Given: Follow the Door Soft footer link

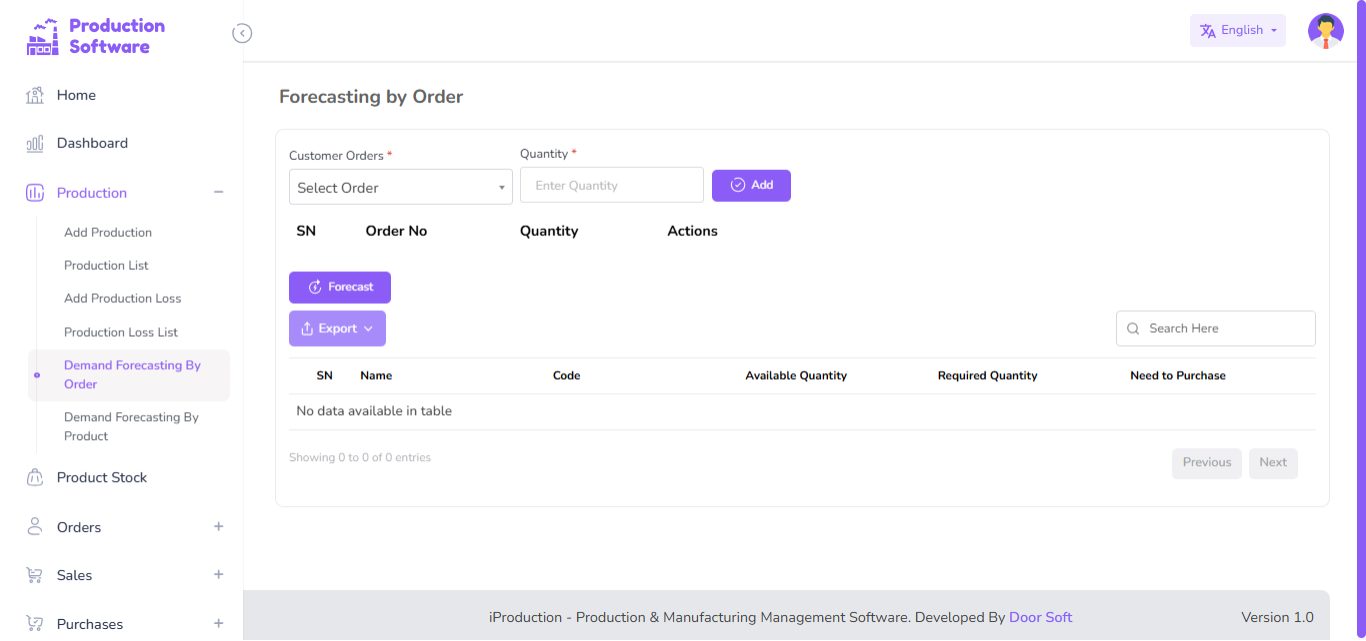Looking at the screenshot, I should 1040,617.
